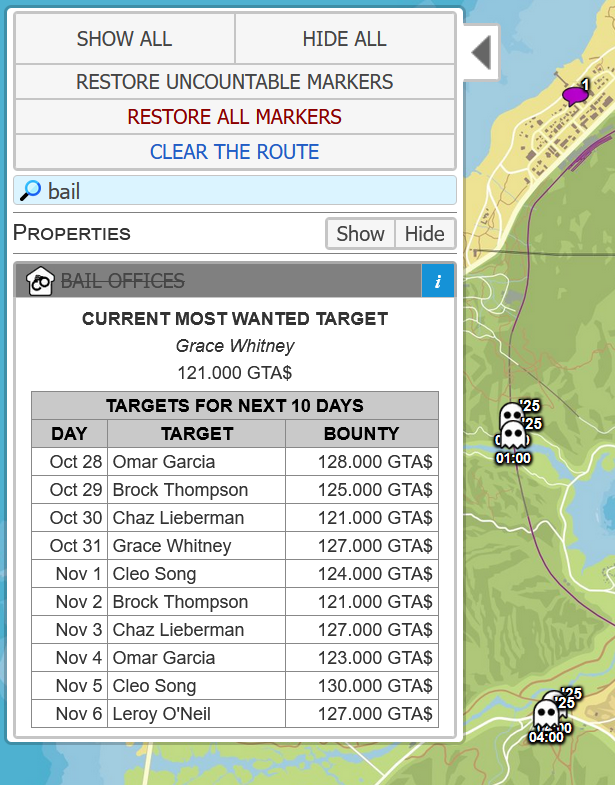The width and height of the screenshot is (615, 785).
Task: Click Brock Thompson in the Oct 29 row
Action: pos(180,490)
